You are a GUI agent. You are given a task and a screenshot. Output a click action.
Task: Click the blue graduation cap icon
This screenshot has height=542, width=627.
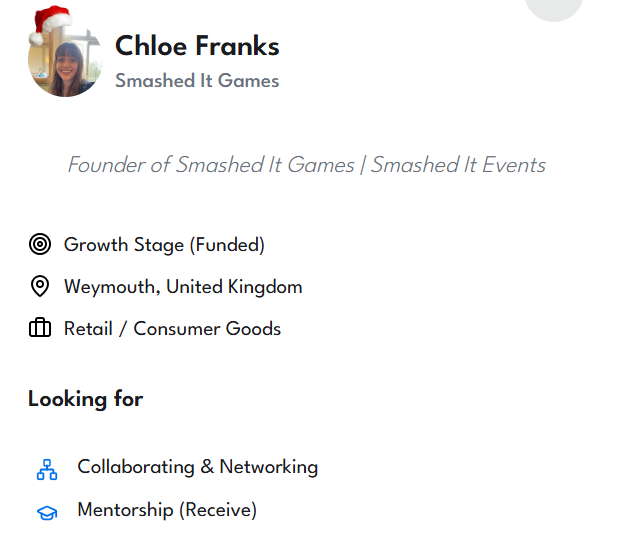[x=47, y=512]
